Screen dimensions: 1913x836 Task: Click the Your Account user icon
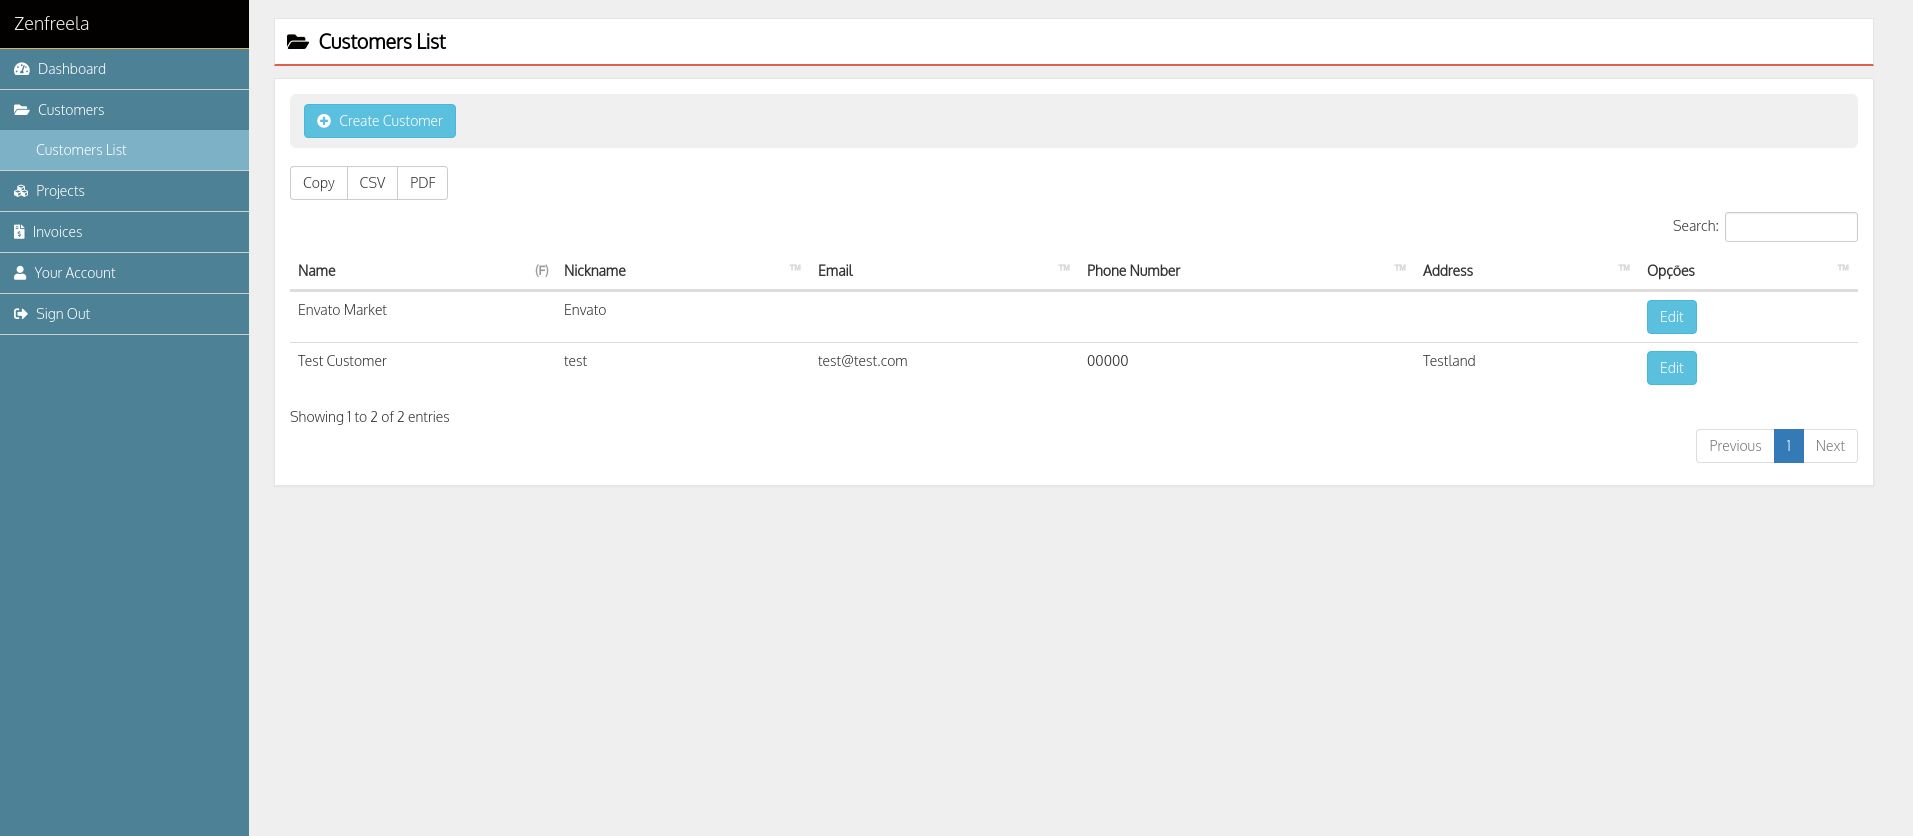[20, 273]
